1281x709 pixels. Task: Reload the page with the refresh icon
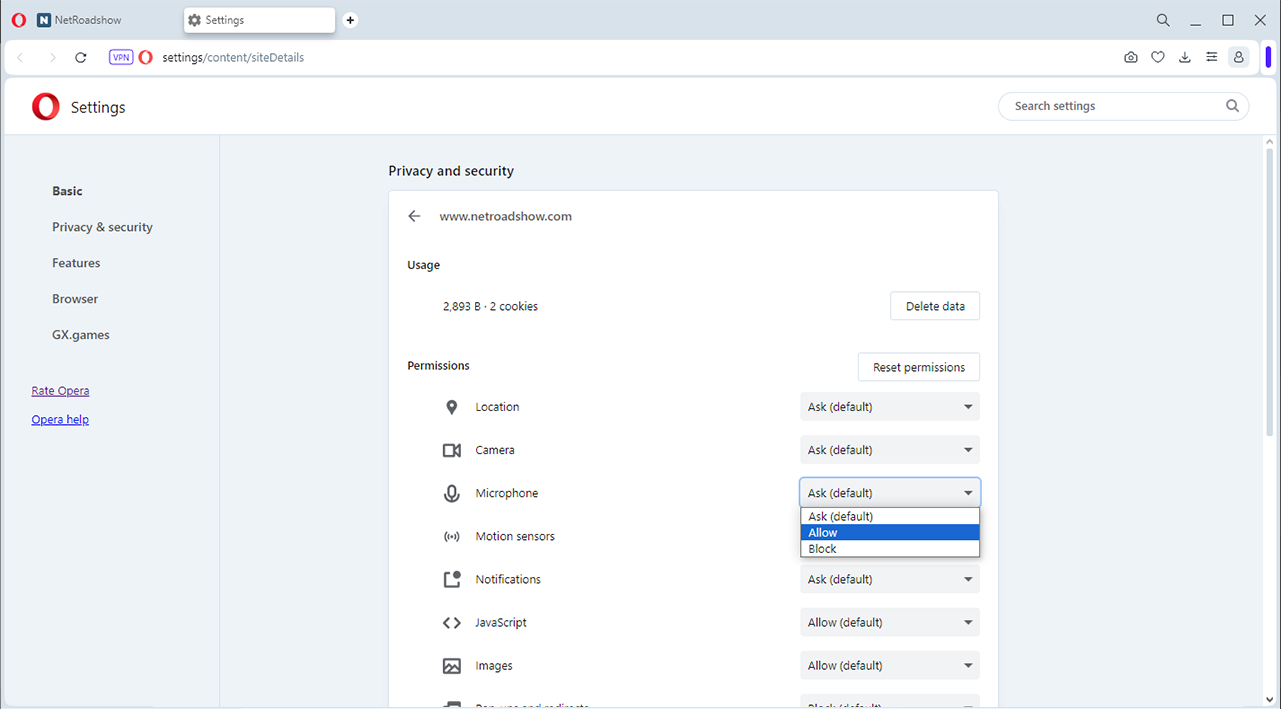(81, 57)
